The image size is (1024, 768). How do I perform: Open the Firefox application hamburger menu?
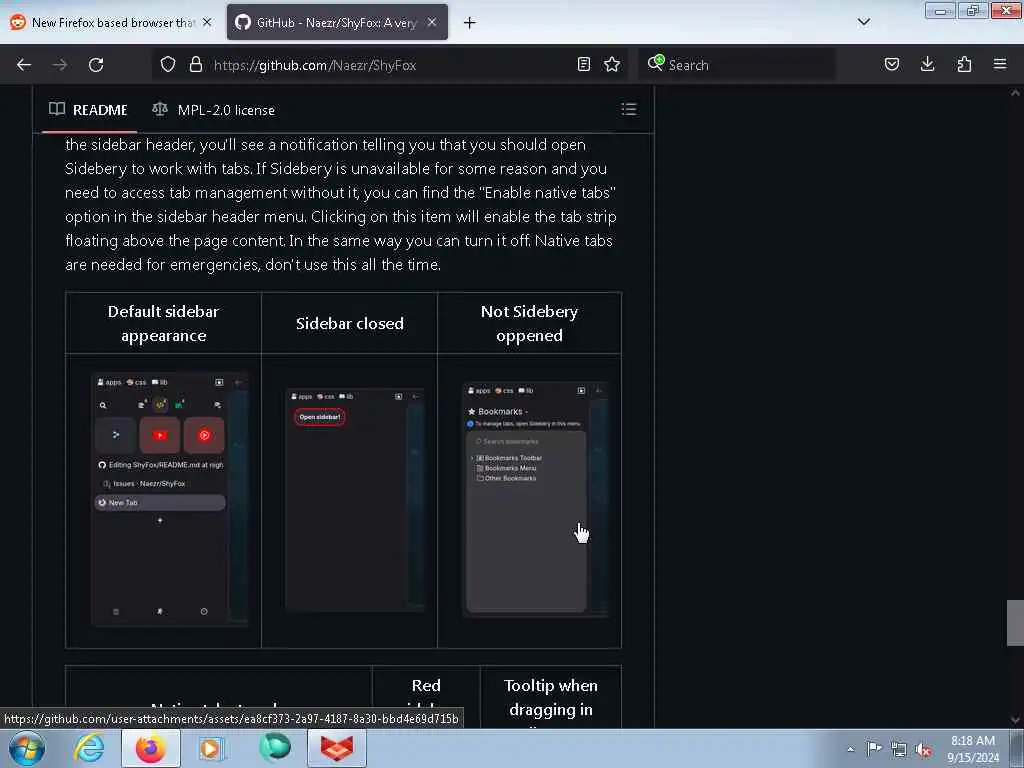coord(1000,65)
